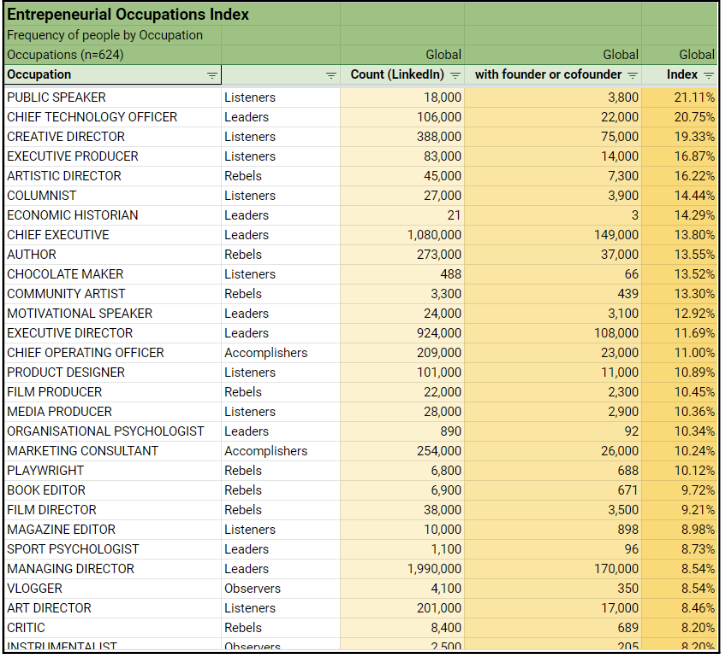
Task: Open the Occupation column filter dropdown
Action: coord(212,76)
